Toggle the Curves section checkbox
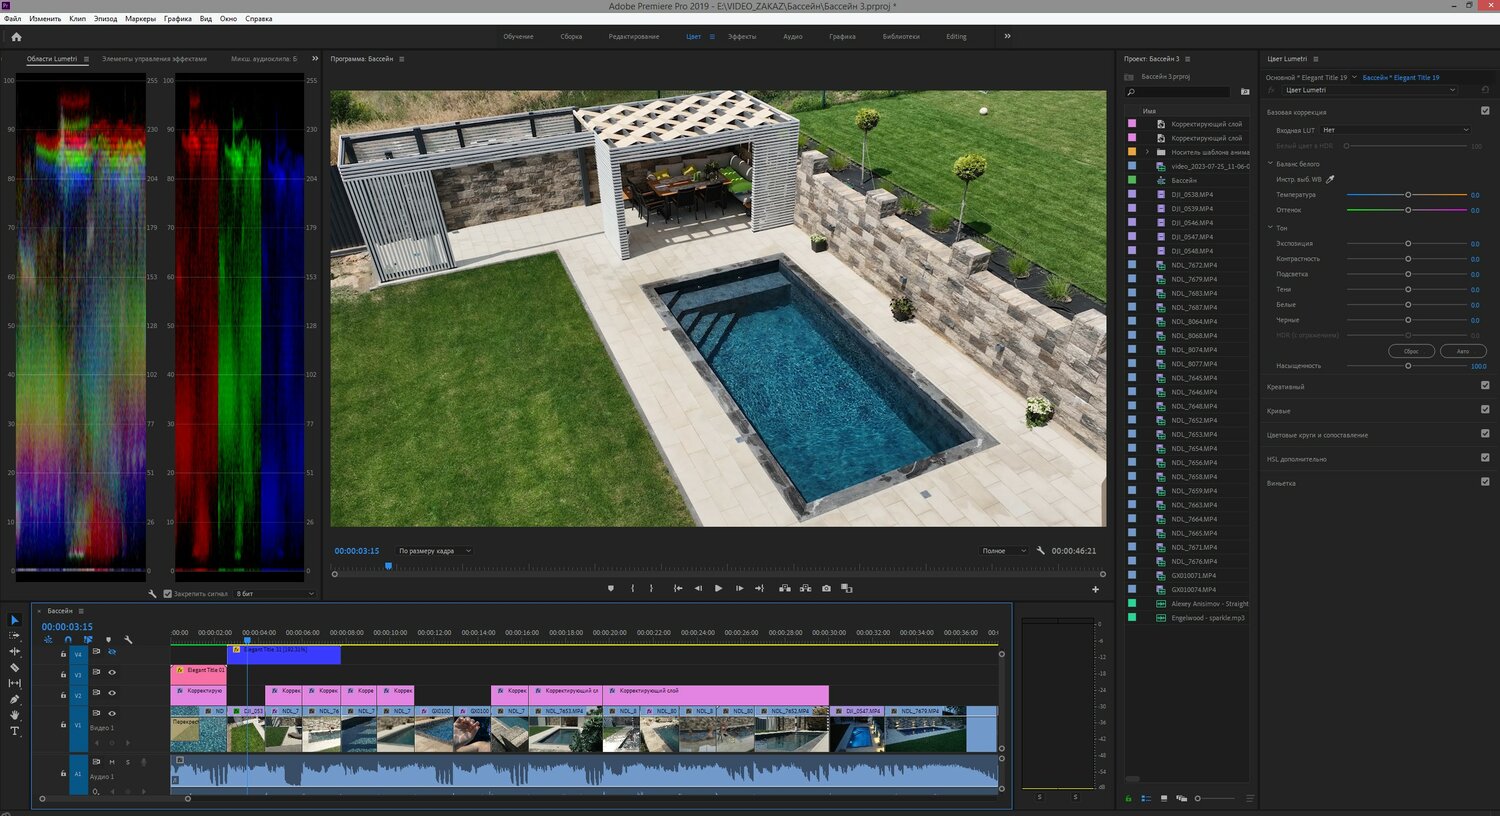 [x=1485, y=409]
